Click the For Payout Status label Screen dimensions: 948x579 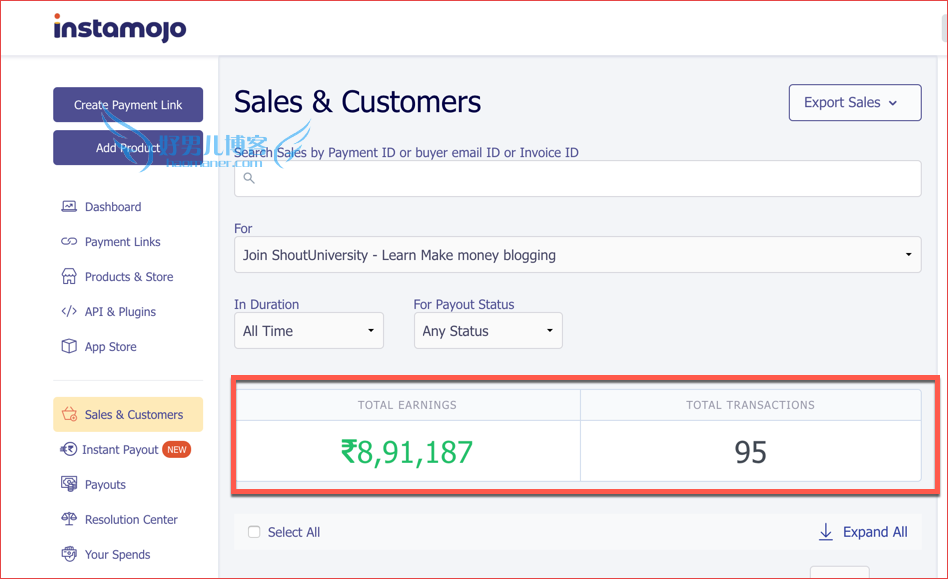point(464,305)
